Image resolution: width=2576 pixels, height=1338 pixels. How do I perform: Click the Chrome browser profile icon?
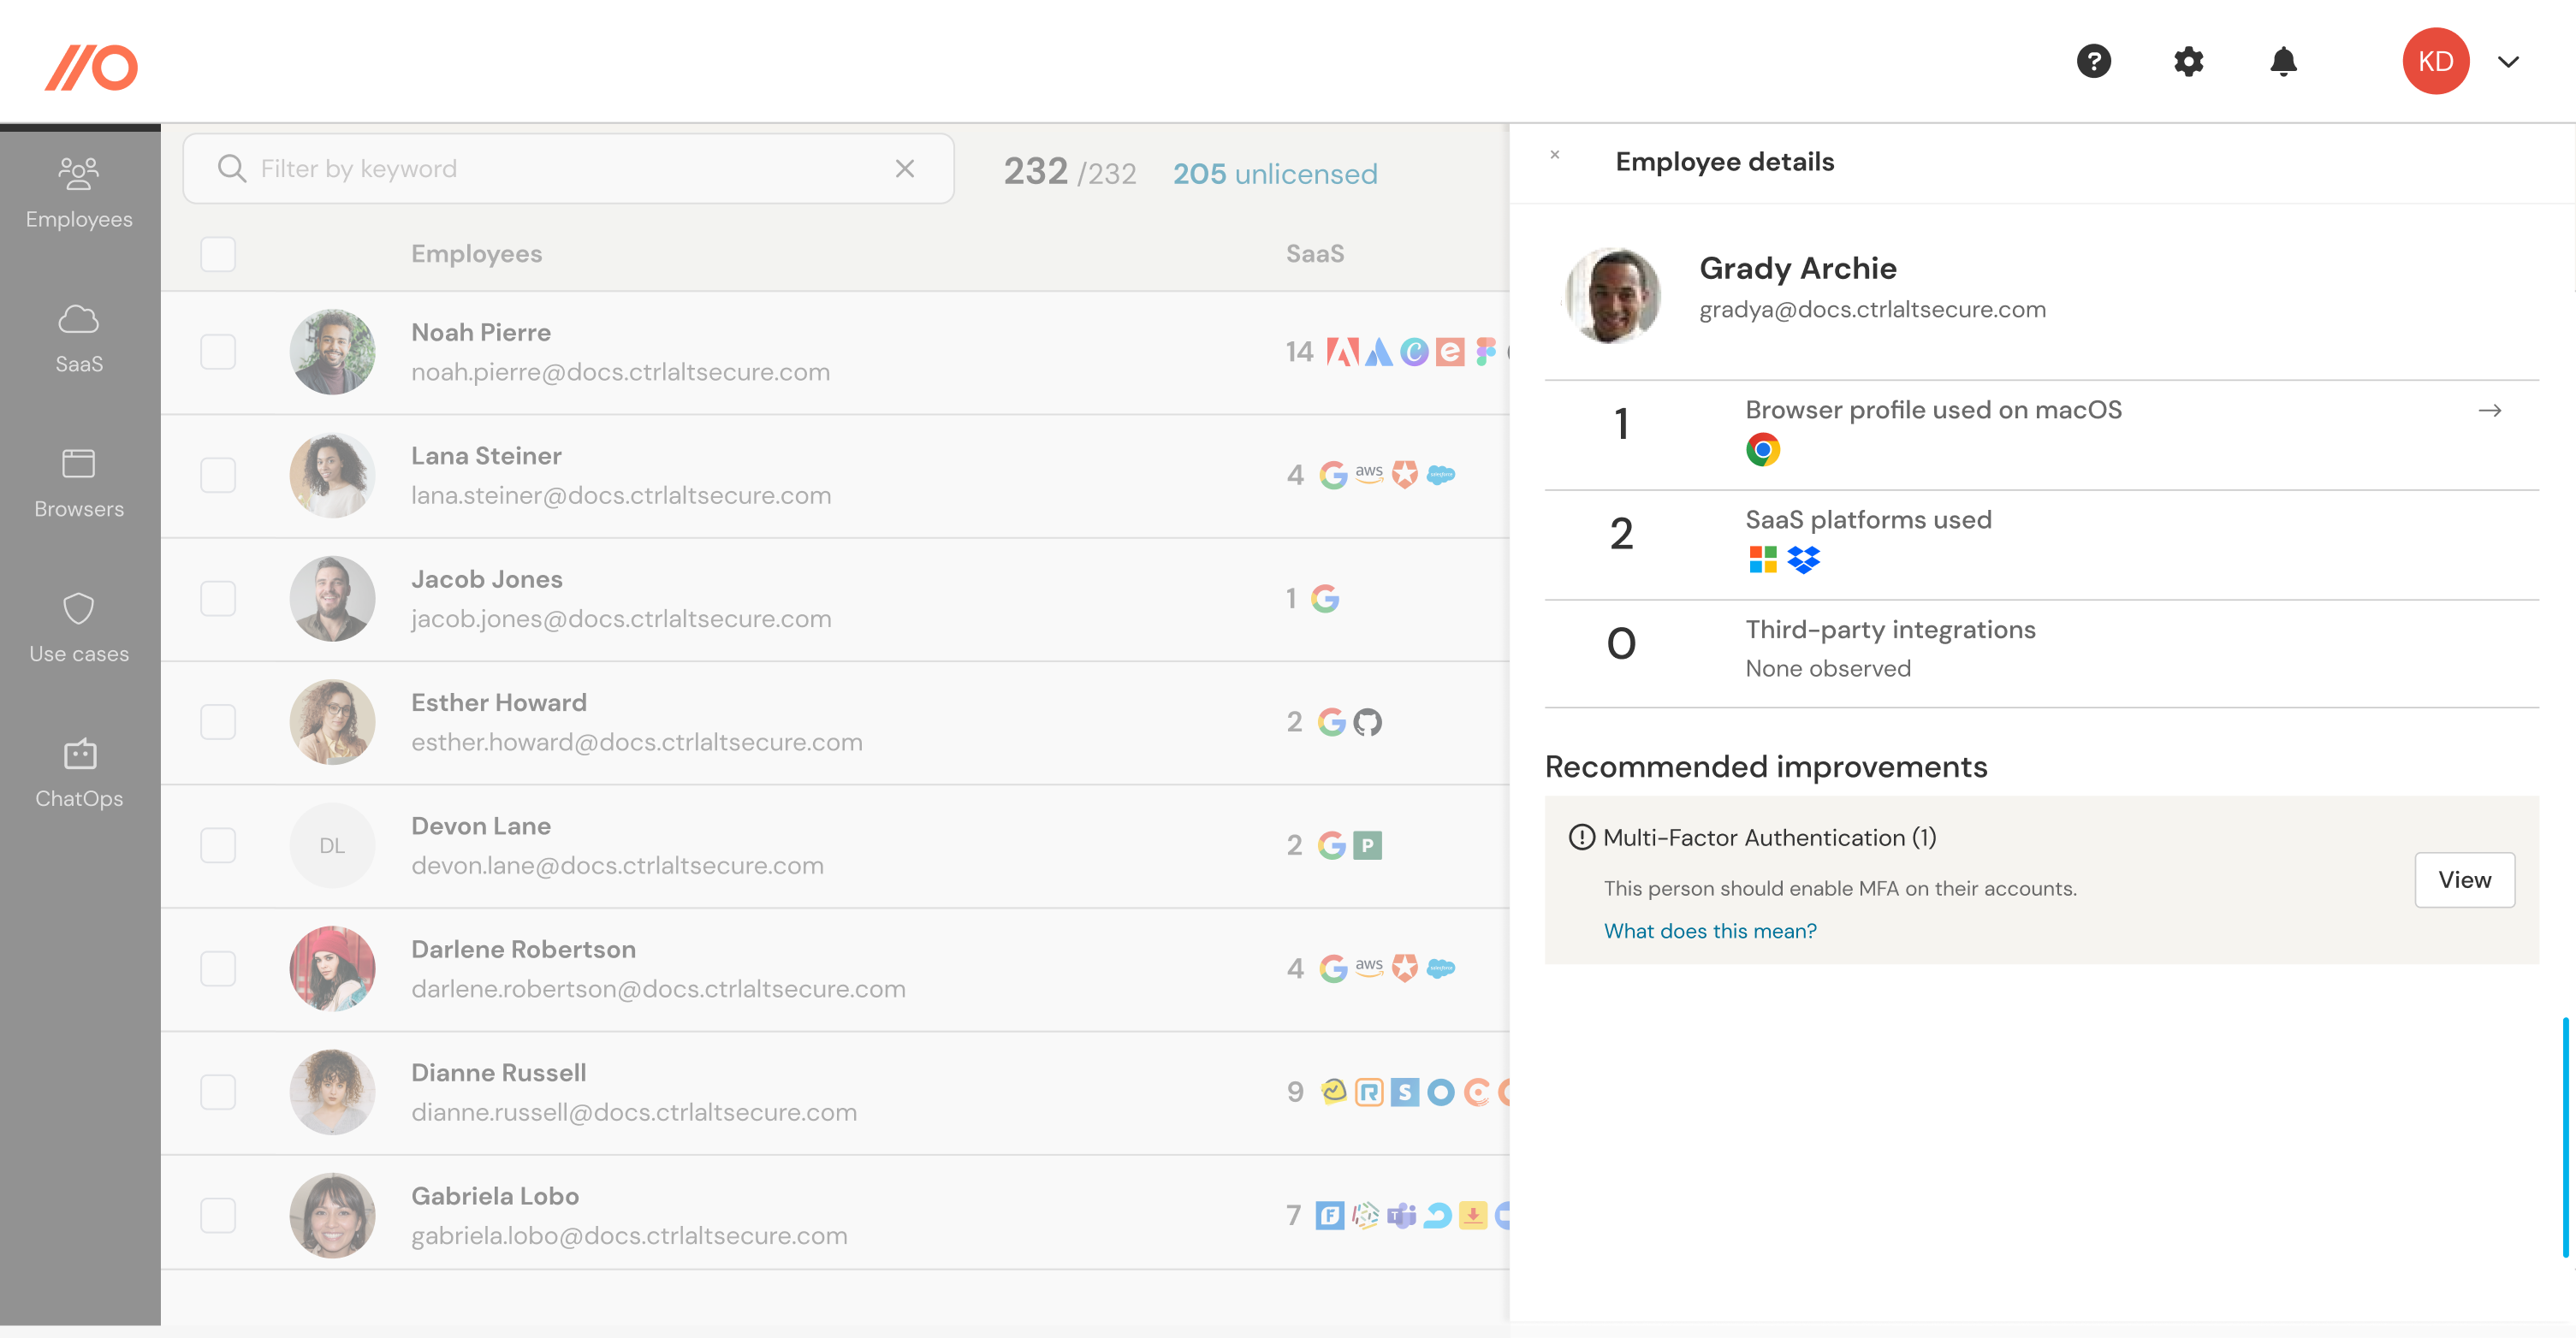1762,450
